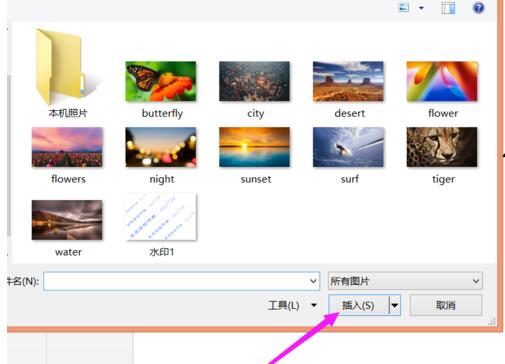Click the sunset file name label
Image resolution: width=505 pixels, height=364 pixels.
point(256,179)
